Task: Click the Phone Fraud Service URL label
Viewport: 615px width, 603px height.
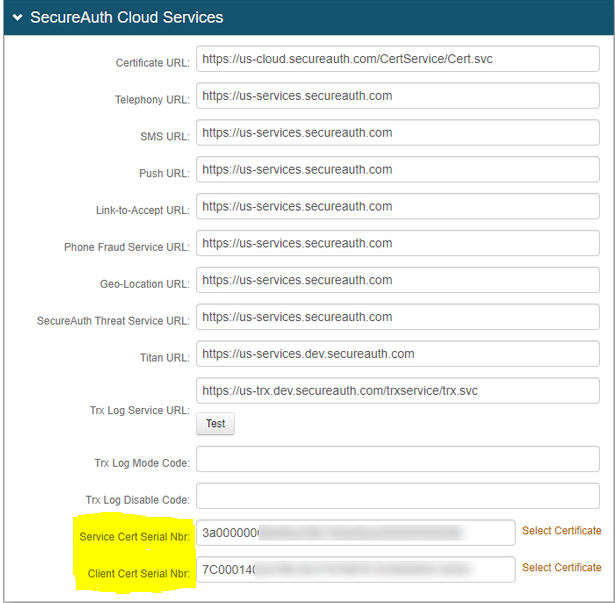Action: tap(127, 247)
